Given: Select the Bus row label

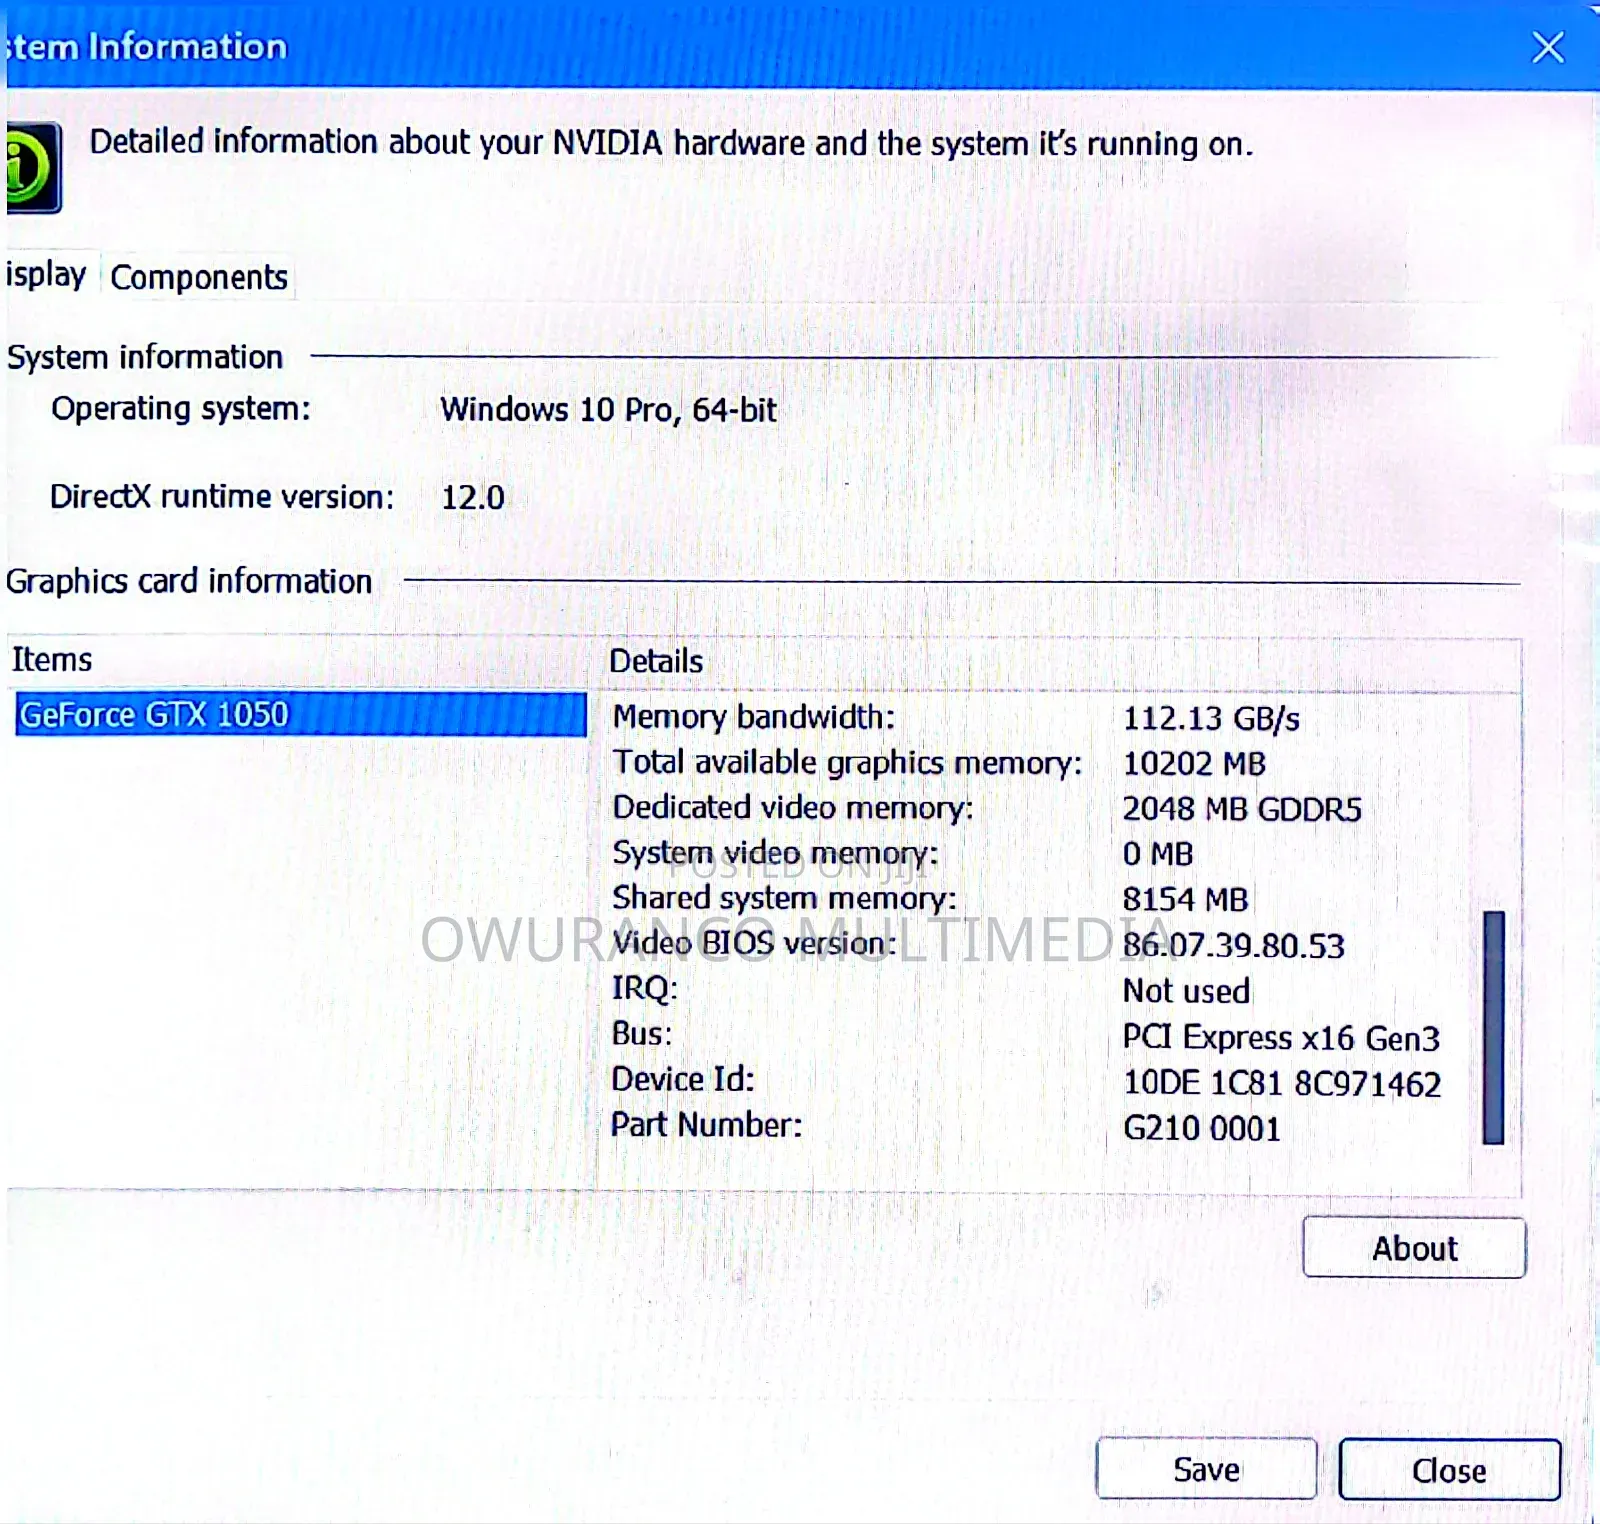Looking at the screenshot, I should pos(642,1034).
